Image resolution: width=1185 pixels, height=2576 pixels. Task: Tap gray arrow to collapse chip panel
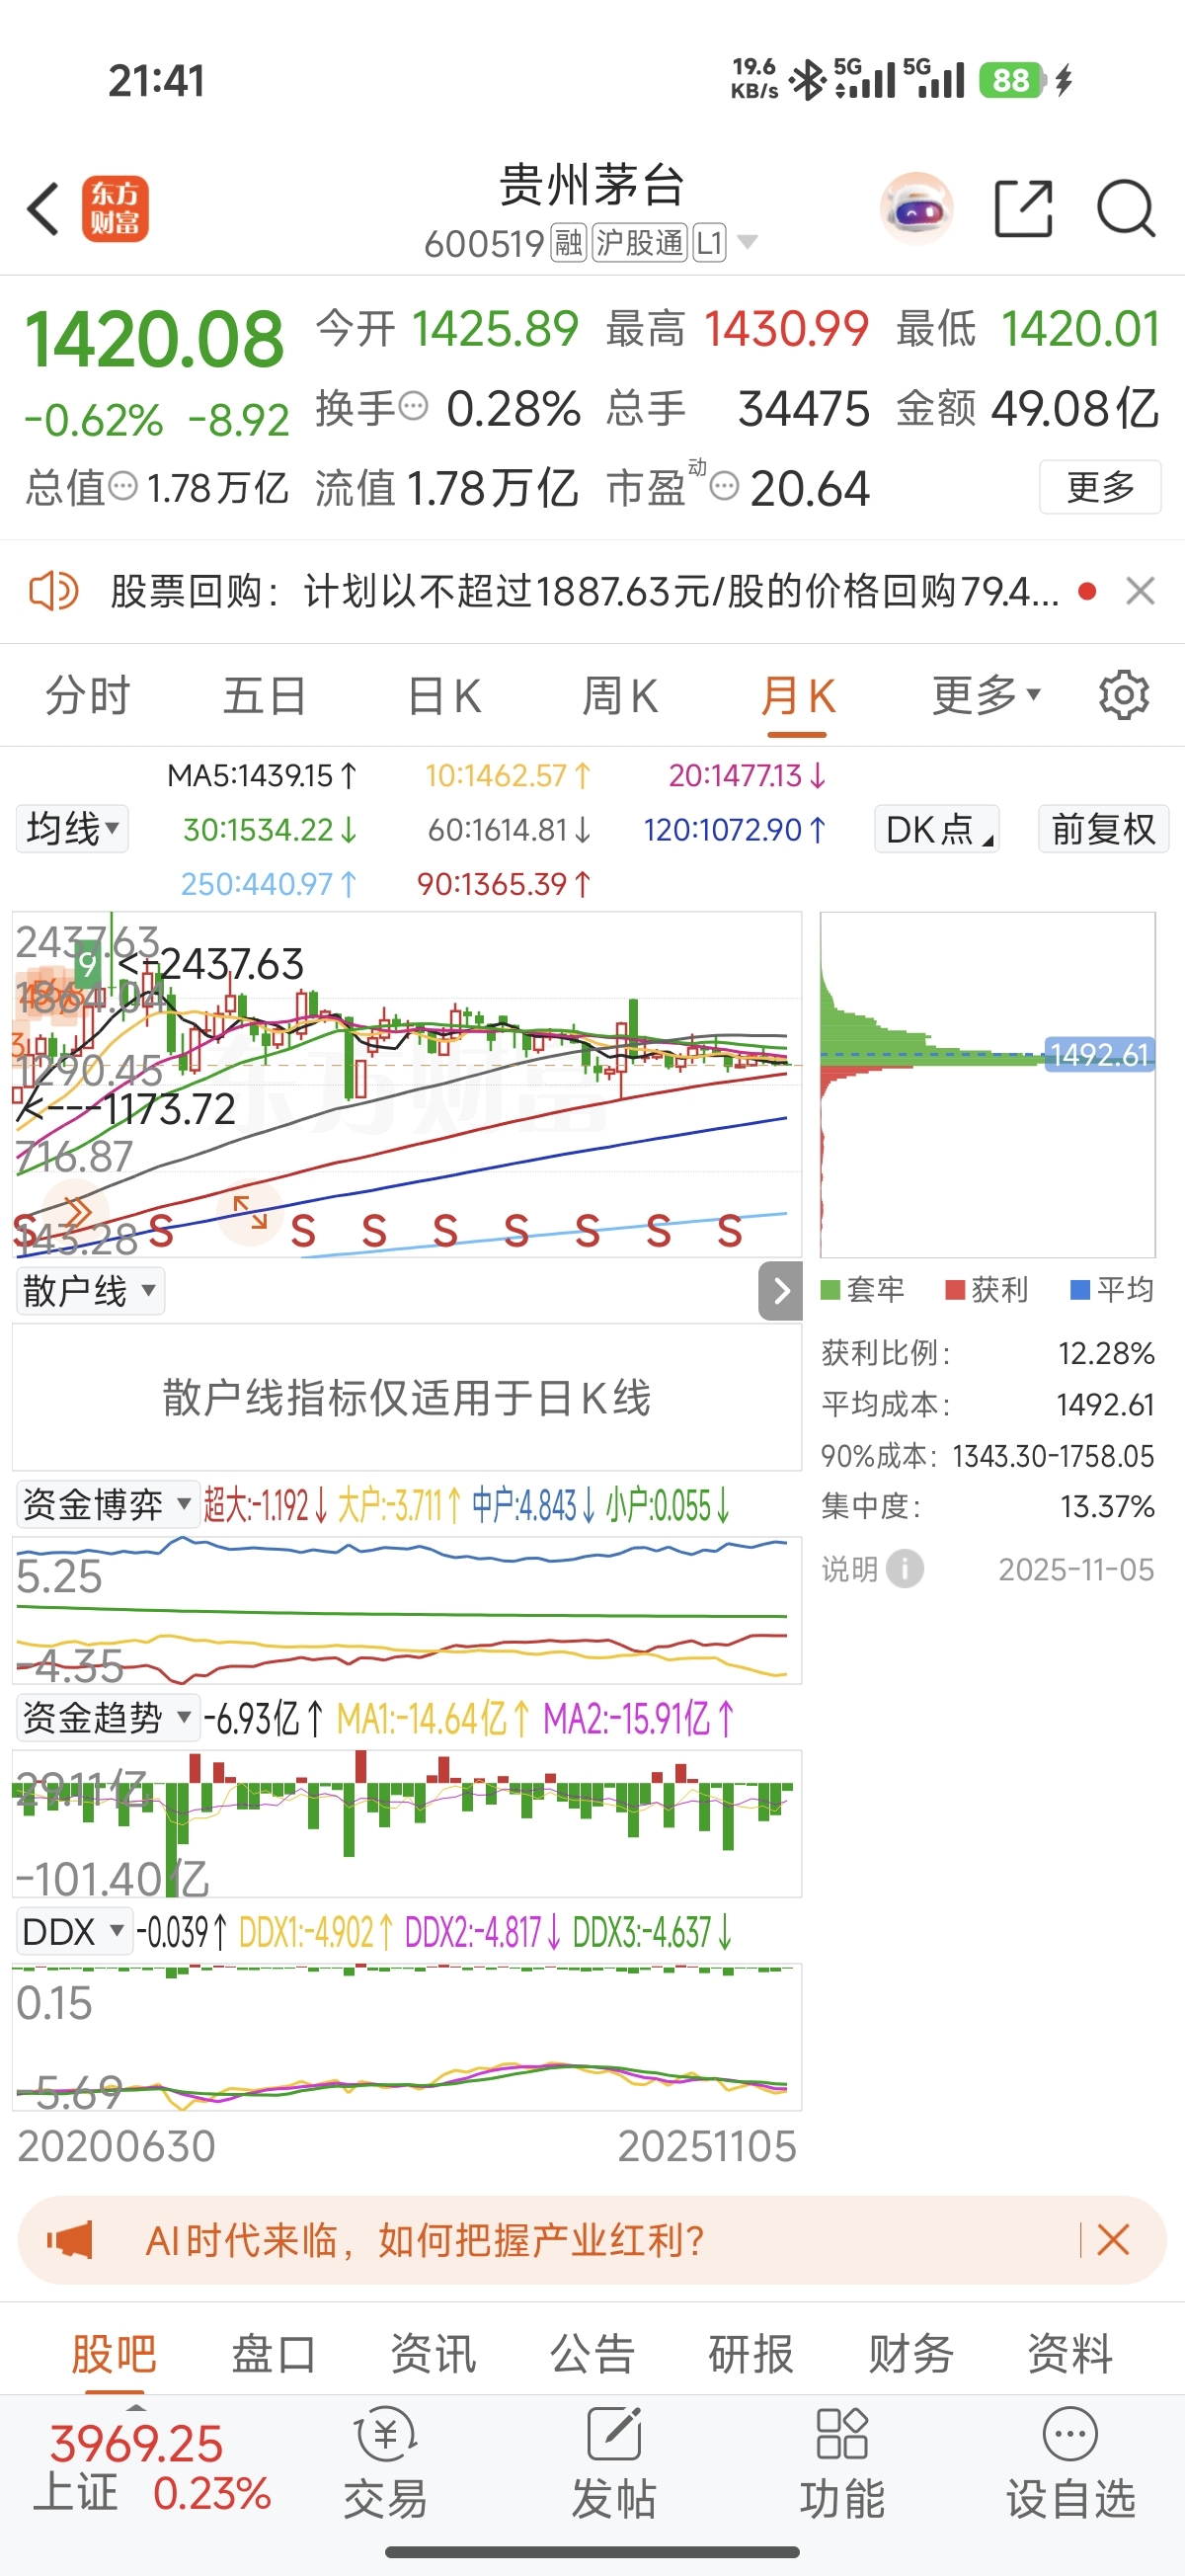click(x=780, y=1291)
